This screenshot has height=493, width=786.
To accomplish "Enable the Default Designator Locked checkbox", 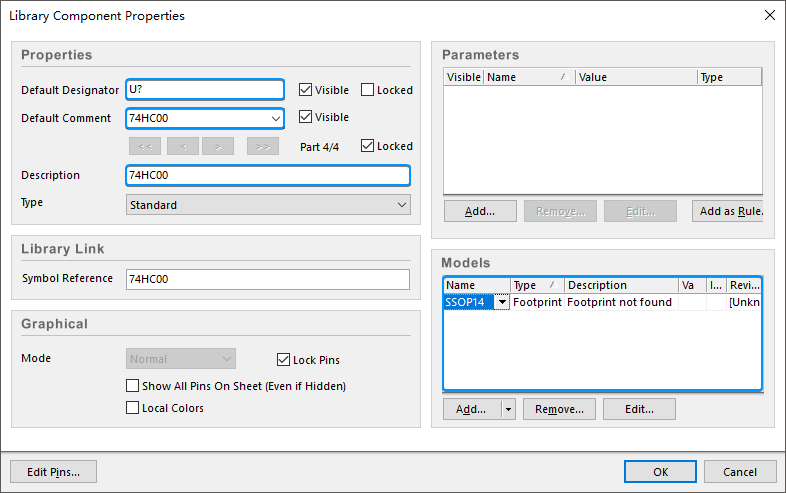I will click(x=367, y=90).
